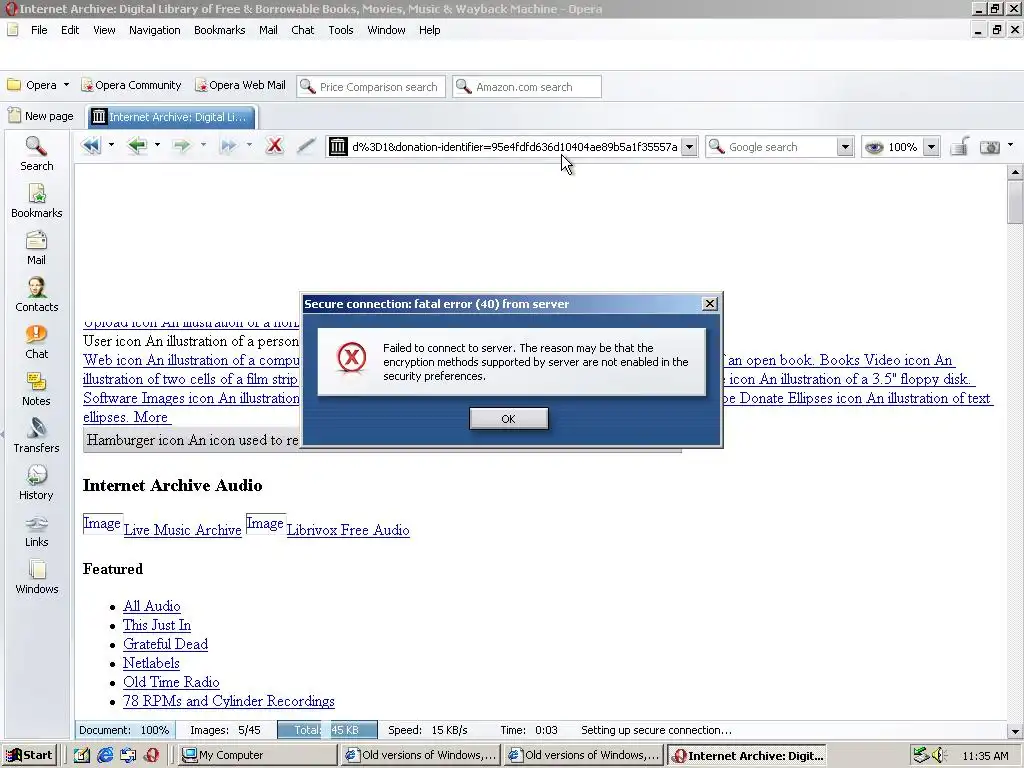Open the Google search engine dropdown
The image size is (1024, 768).
point(845,147)
